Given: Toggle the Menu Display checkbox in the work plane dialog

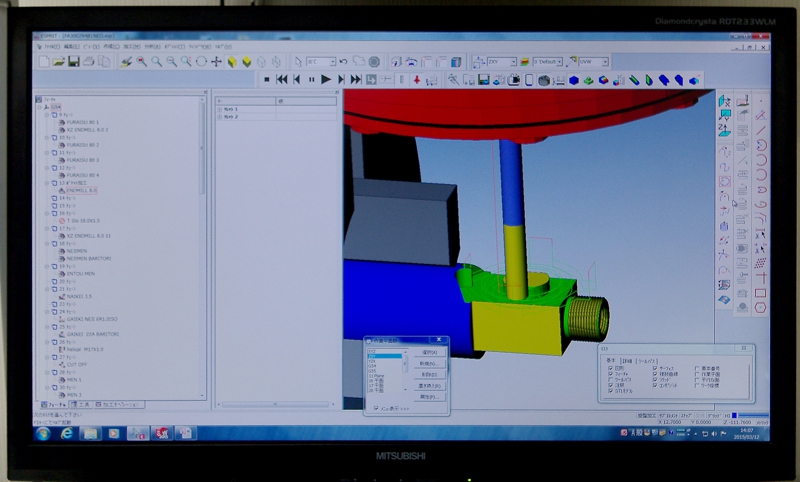Looking at the screenshot, I should click(376, 409).
